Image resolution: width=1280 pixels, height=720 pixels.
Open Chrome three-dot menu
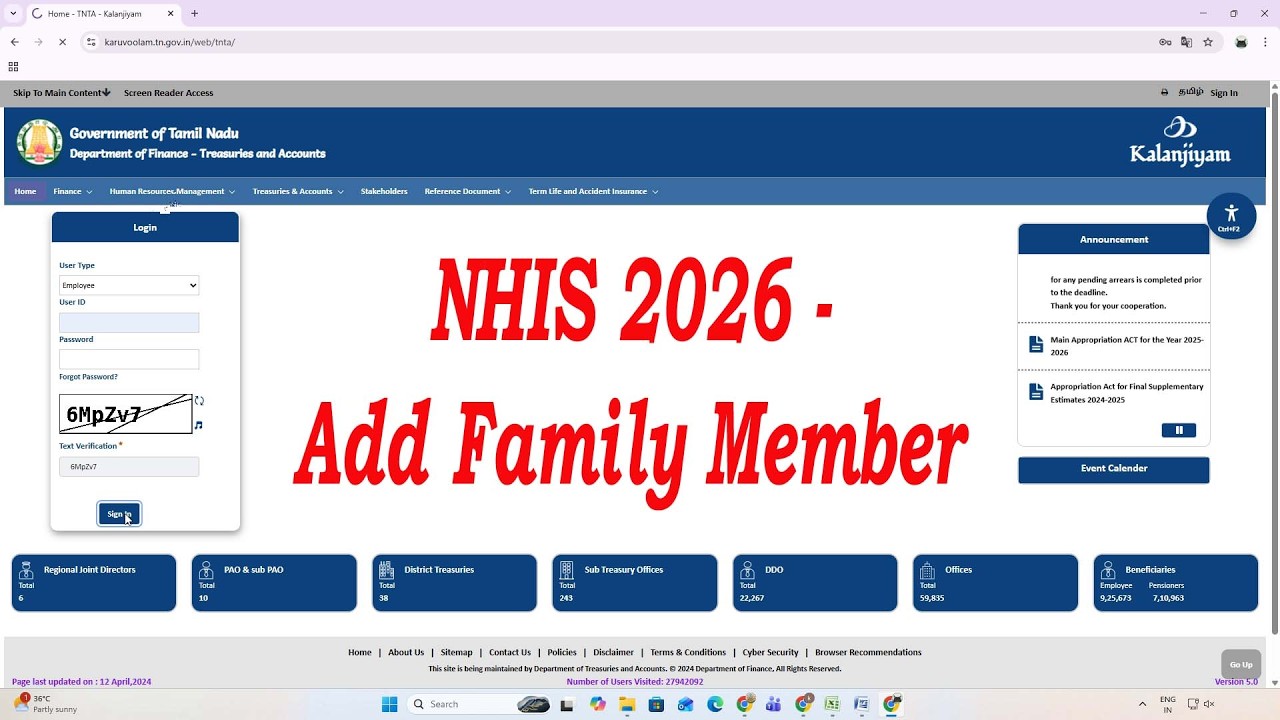pos(1265,42)
